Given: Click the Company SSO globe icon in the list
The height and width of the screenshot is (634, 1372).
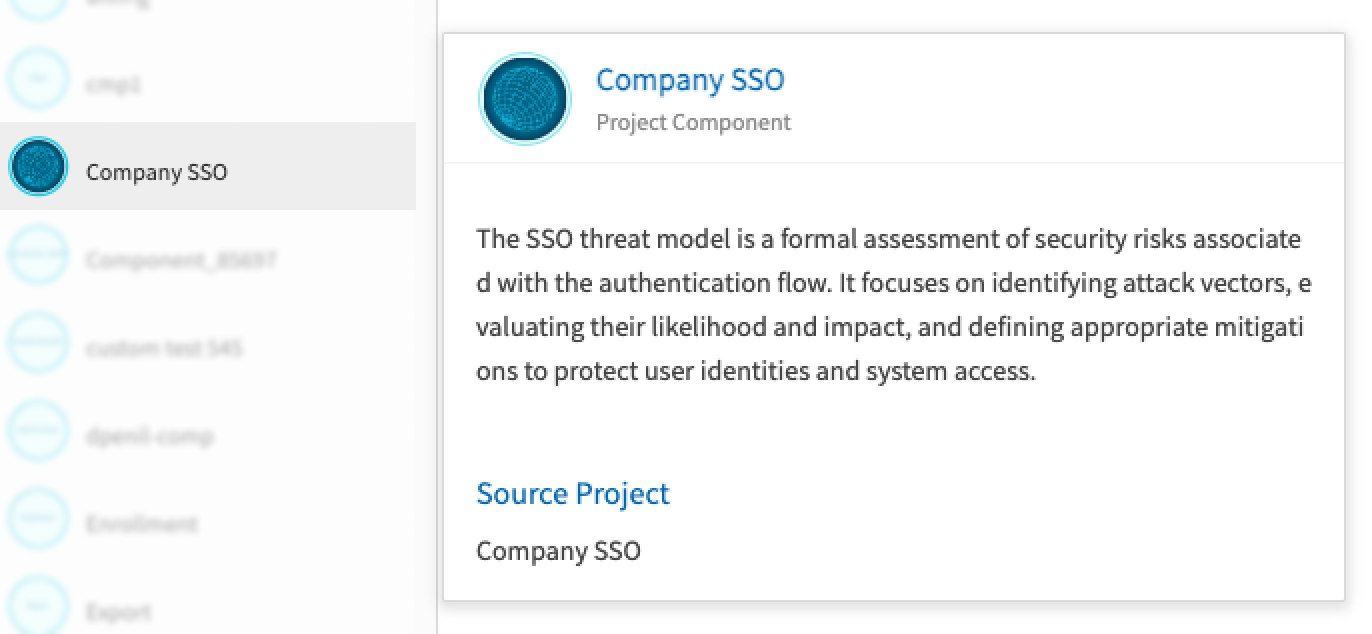Looking at the screenshot, I should pyautogui.click(x=38, y=166).
